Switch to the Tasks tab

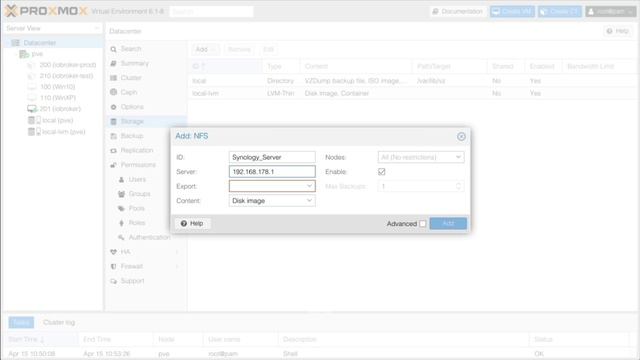pyautogui.click(x=21, y=322)
